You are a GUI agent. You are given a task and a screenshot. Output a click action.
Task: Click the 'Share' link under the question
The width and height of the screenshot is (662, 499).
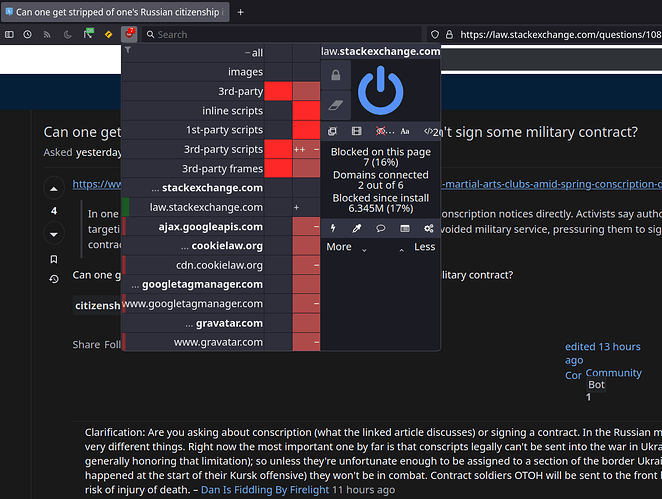pyautogui.click(x=86, y=345)
